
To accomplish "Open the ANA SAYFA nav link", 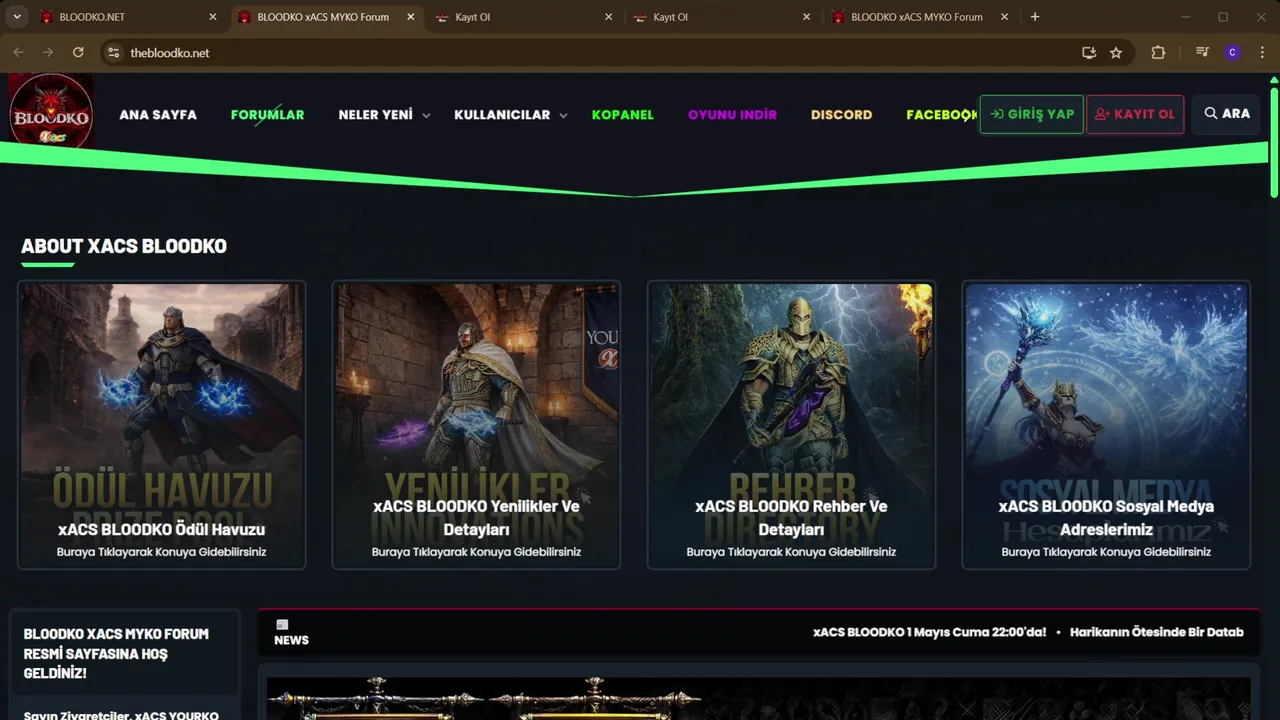I will [x=158, y=115].
